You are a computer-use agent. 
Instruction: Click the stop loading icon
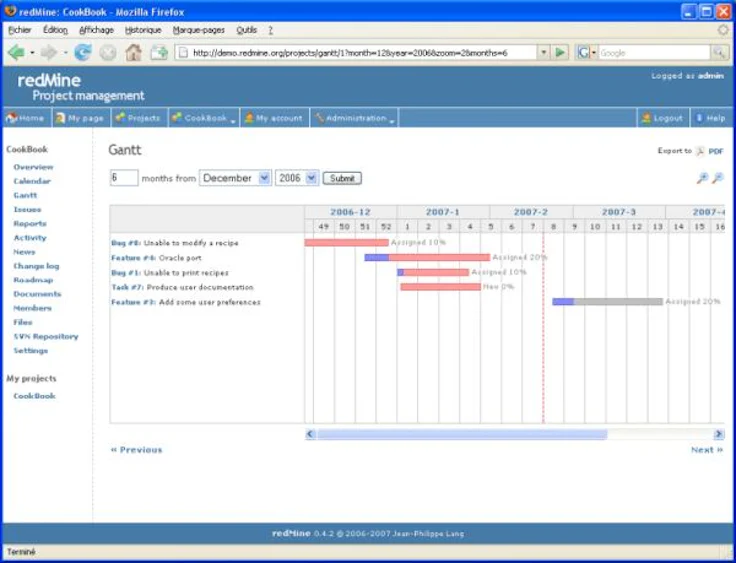tap(108, 52)
